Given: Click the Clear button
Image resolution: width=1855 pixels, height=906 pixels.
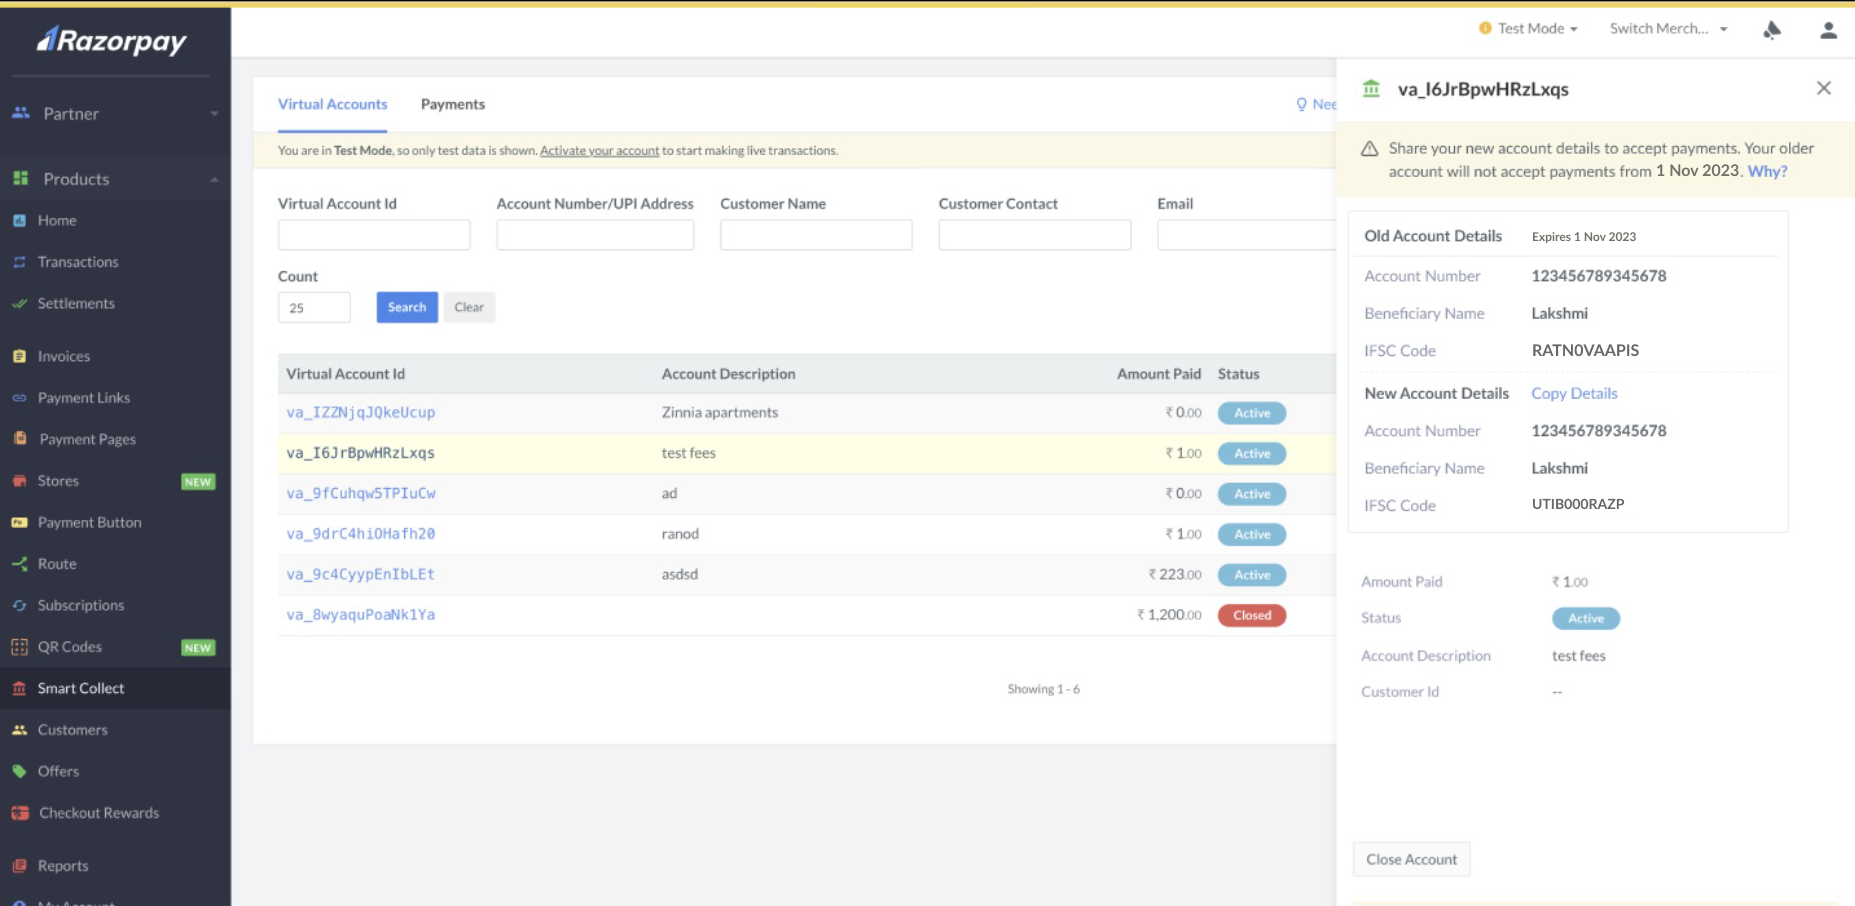Looking at the screenshot, I should pos(469,307).
